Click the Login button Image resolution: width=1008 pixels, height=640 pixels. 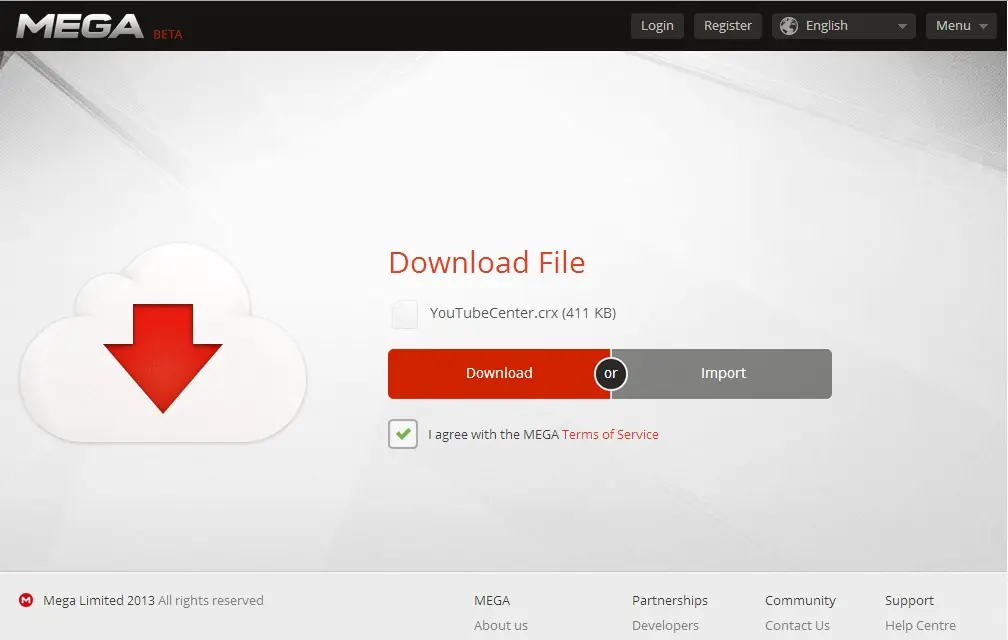click(657, 26)
